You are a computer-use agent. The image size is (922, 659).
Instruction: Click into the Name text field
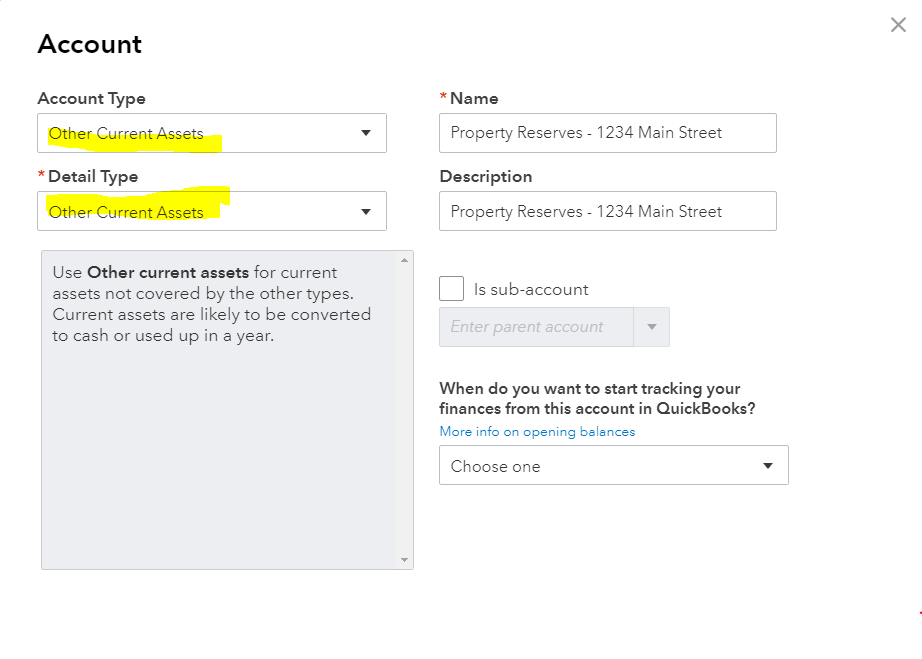pyautogui.click(x=607, y=132)
